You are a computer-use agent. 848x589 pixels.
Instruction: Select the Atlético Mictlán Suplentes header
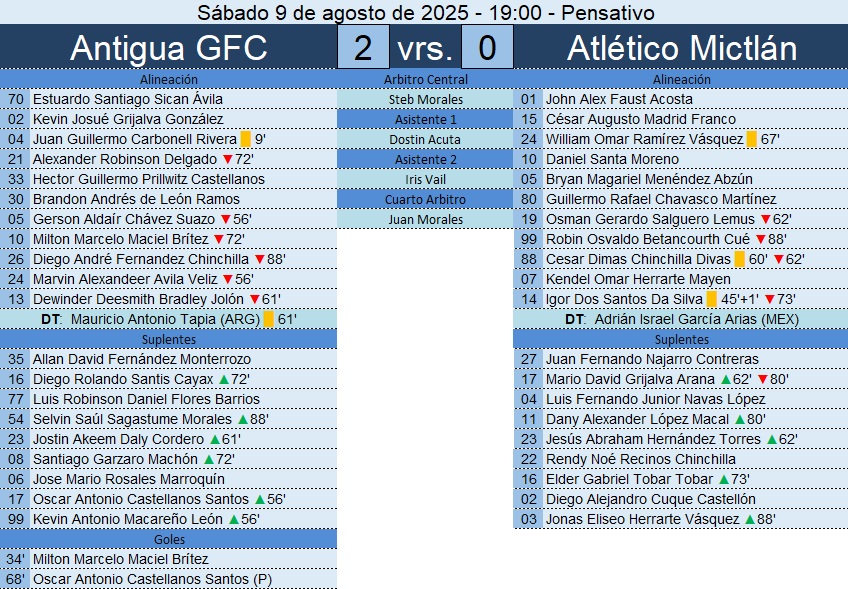681,339
